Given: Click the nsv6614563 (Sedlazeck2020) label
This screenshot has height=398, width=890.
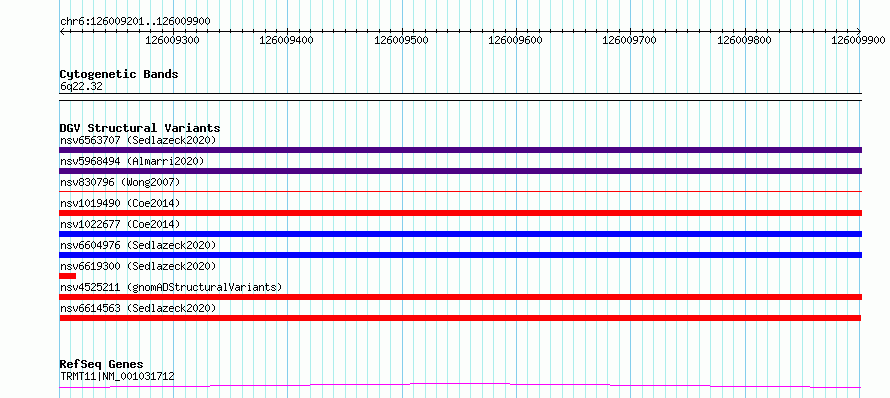Looking at the screenshot, I should point(138,308).
